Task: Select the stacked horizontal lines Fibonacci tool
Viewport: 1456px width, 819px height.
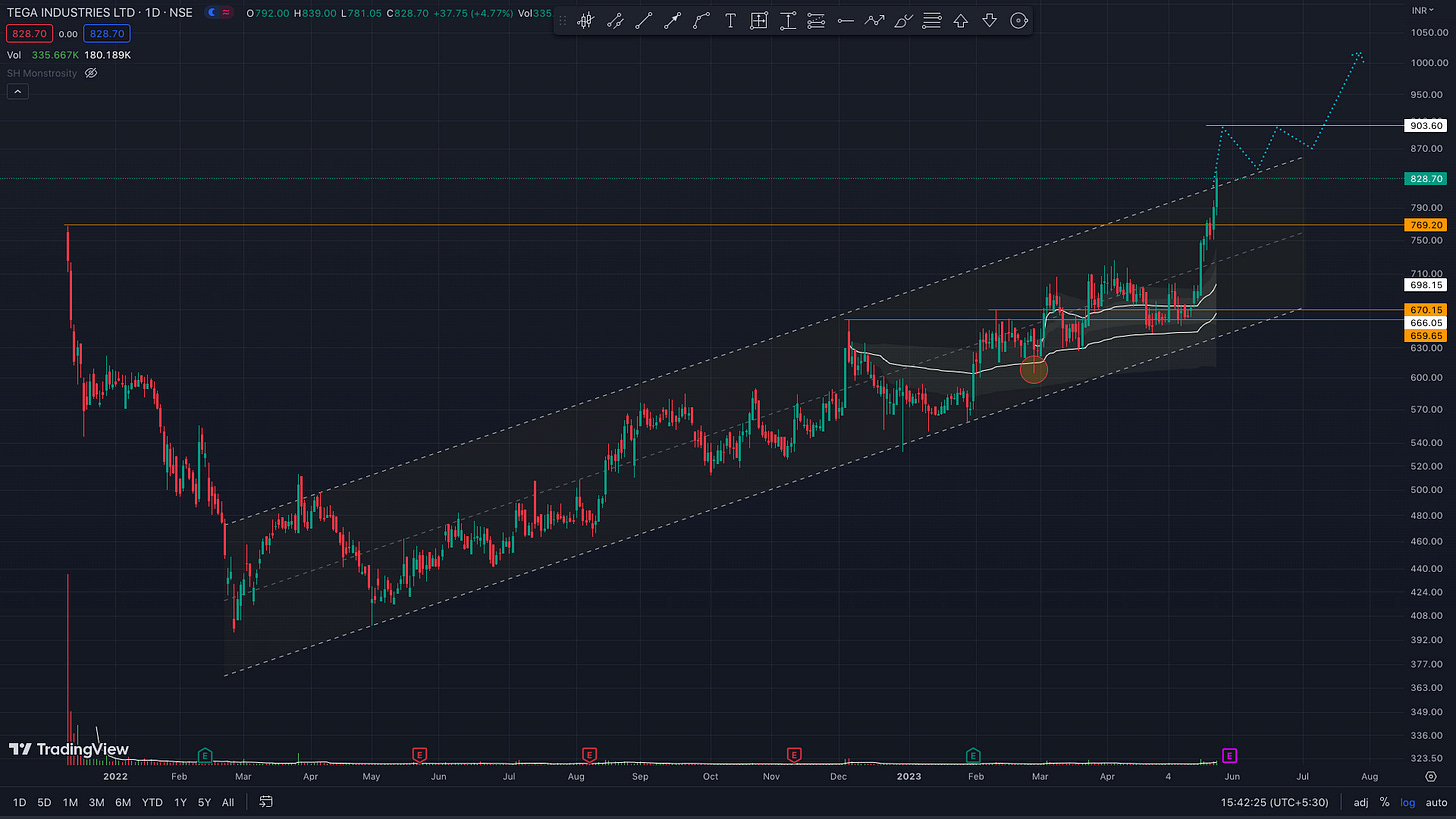Action: [x=932, y=20]
